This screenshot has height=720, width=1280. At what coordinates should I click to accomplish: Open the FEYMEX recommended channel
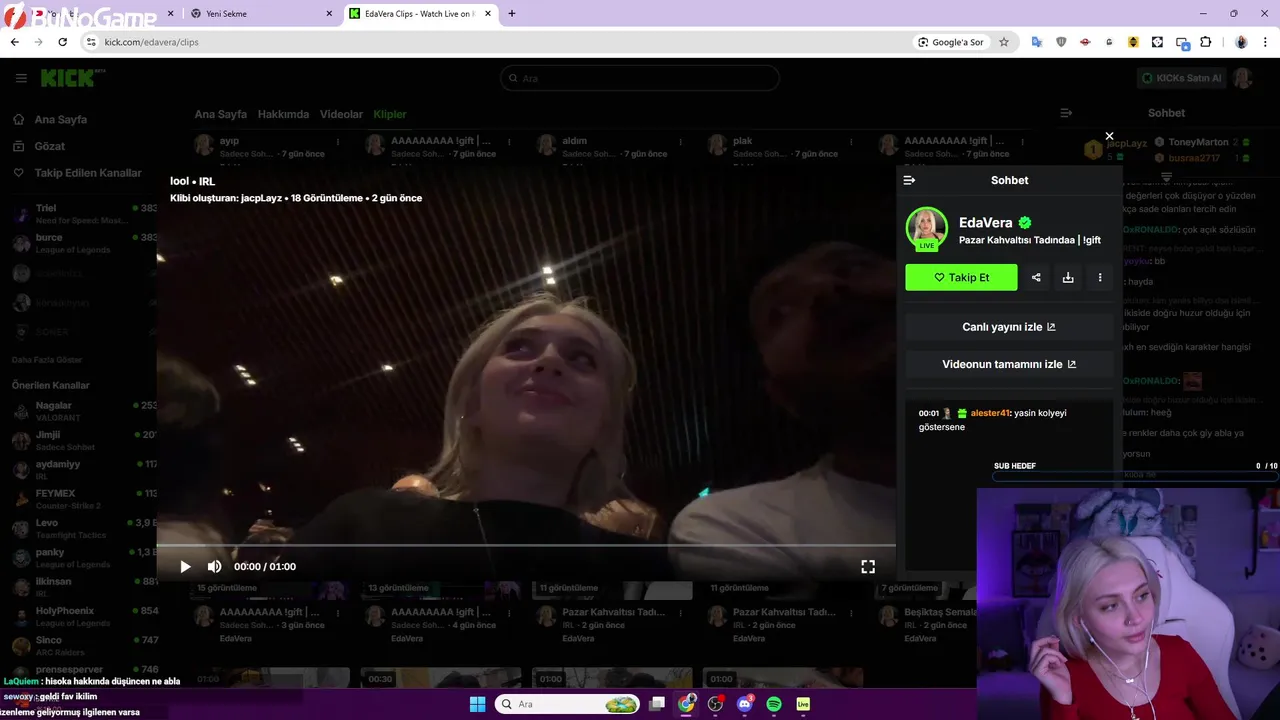(x=84, y=498)
